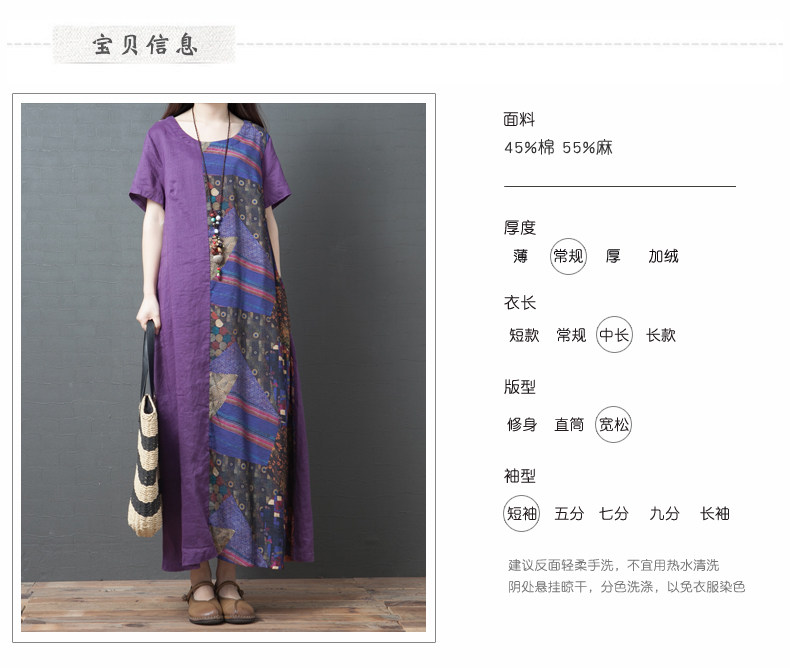Select 常规 under 衣长
Viewport: 790px width, 668px height.
click(571, 335)
